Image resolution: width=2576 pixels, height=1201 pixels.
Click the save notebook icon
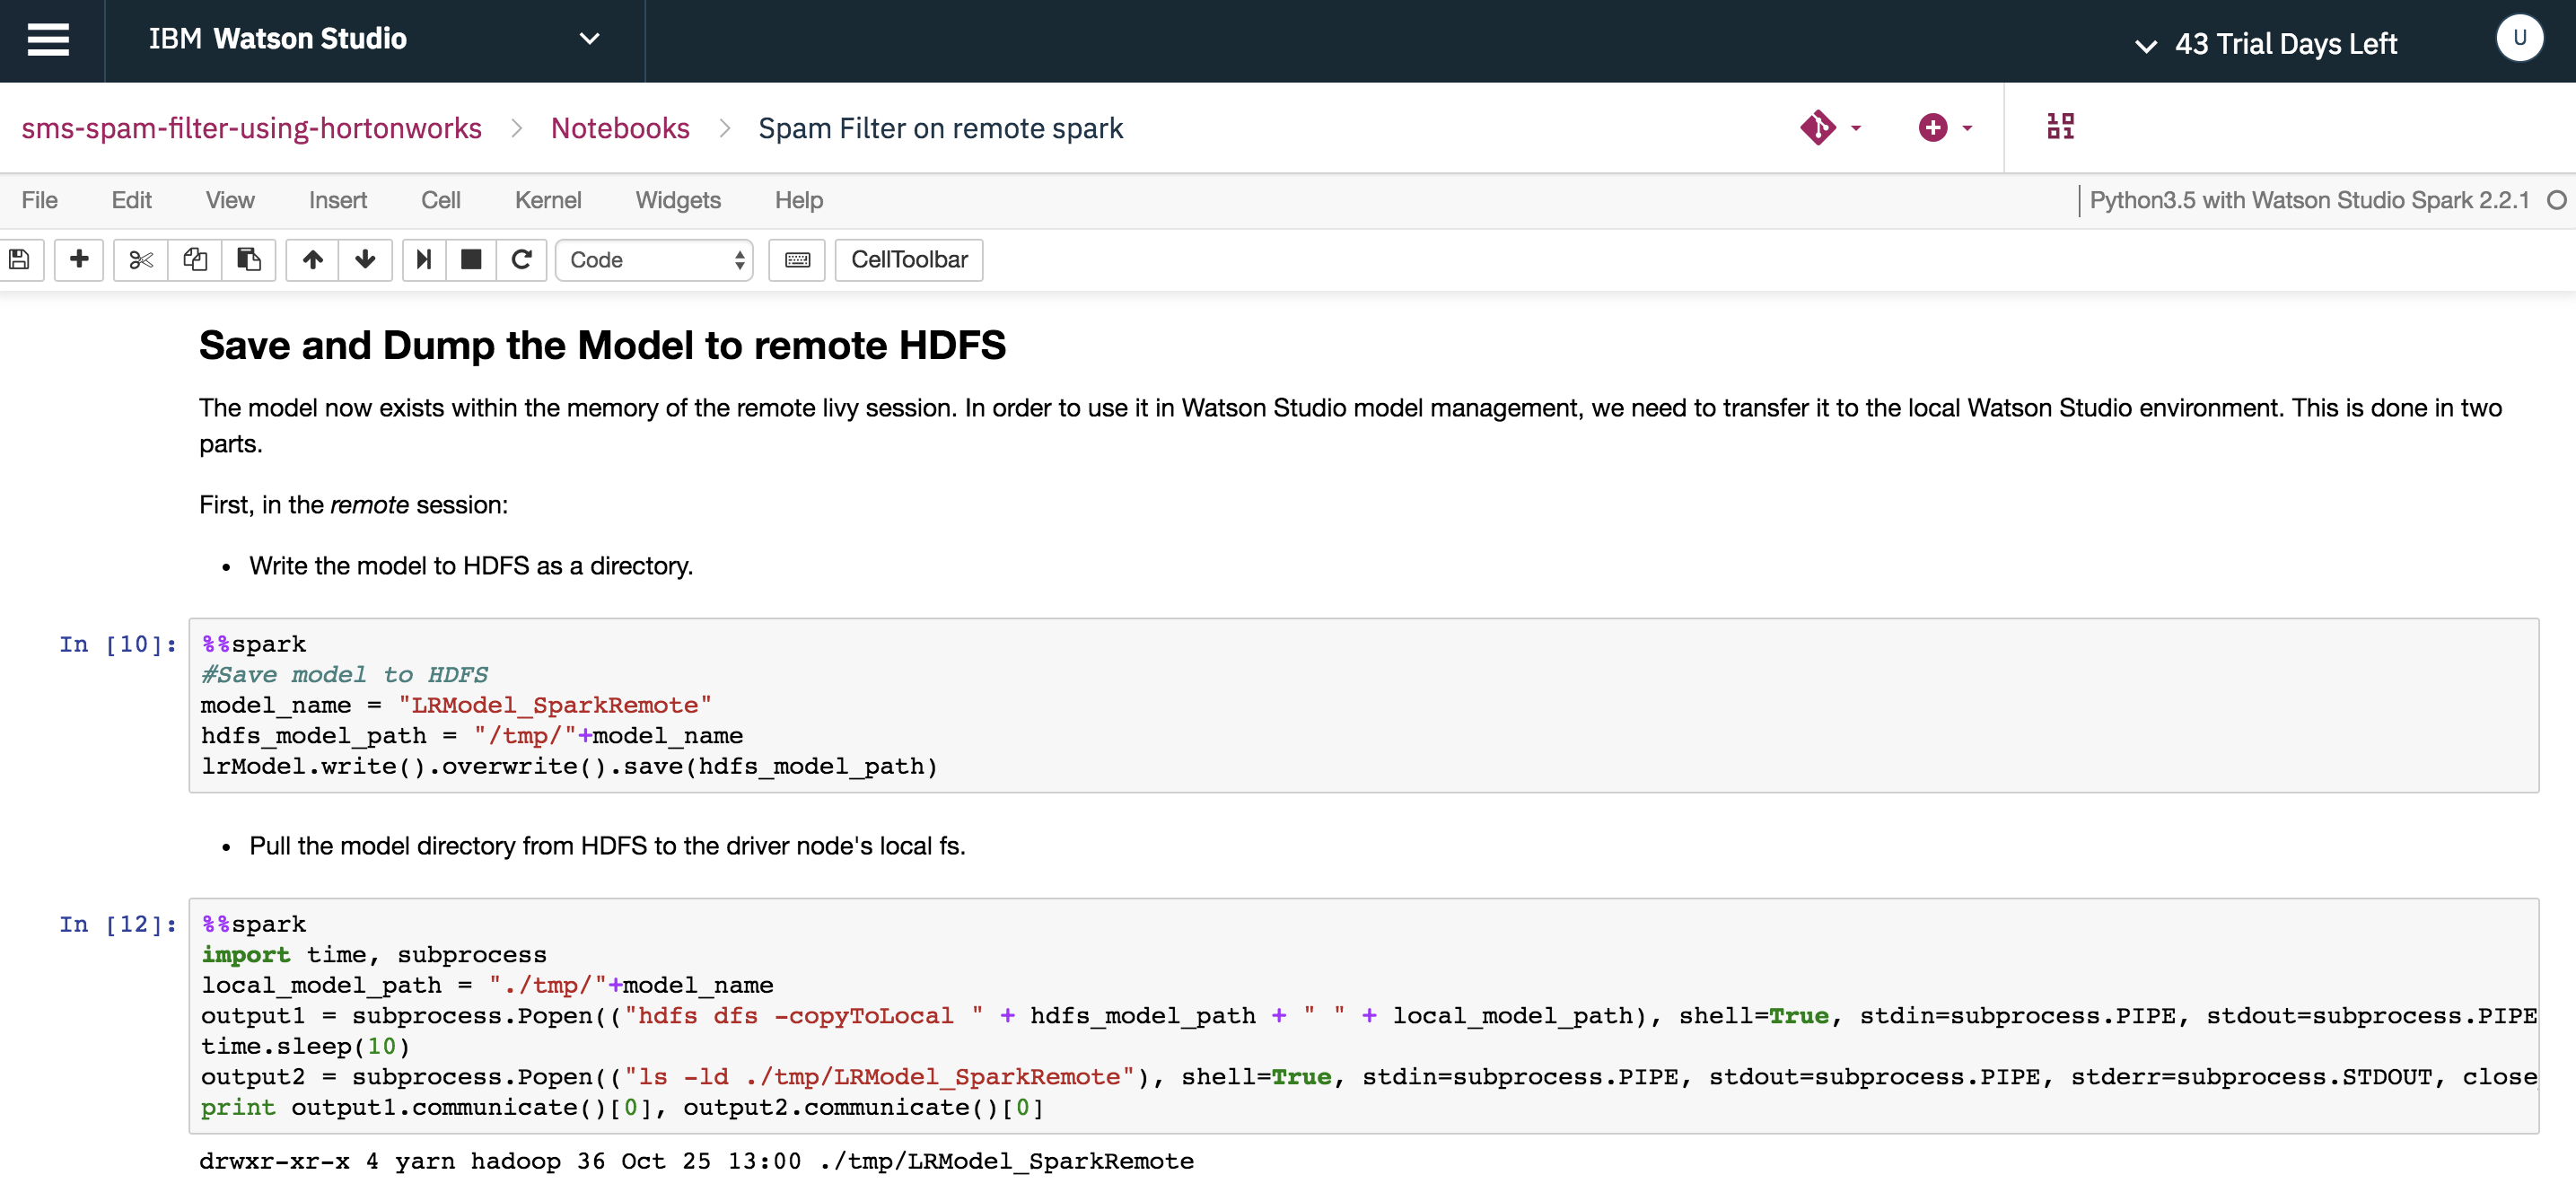(x=19, y=260)
